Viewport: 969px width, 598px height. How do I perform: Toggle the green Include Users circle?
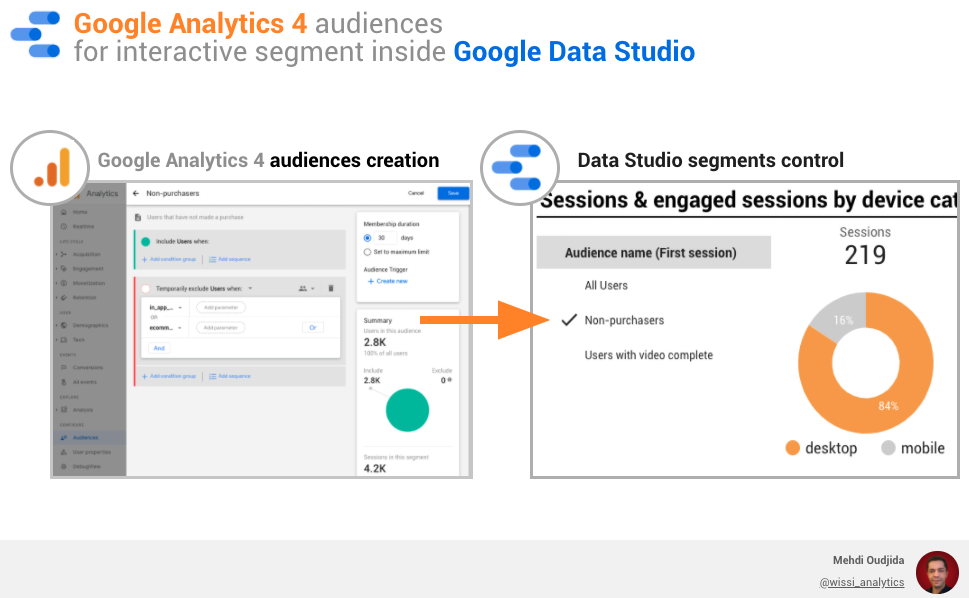tap(146, 242)
